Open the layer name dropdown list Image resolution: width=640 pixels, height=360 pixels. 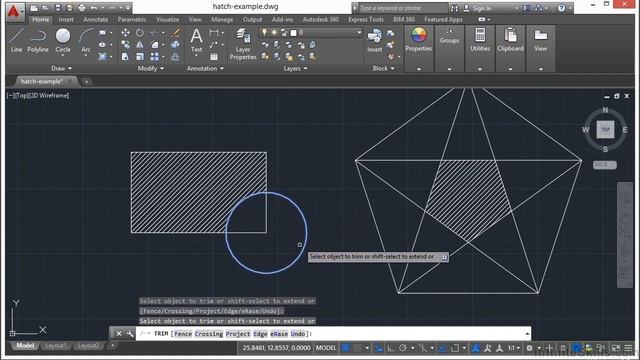(359, 32)
